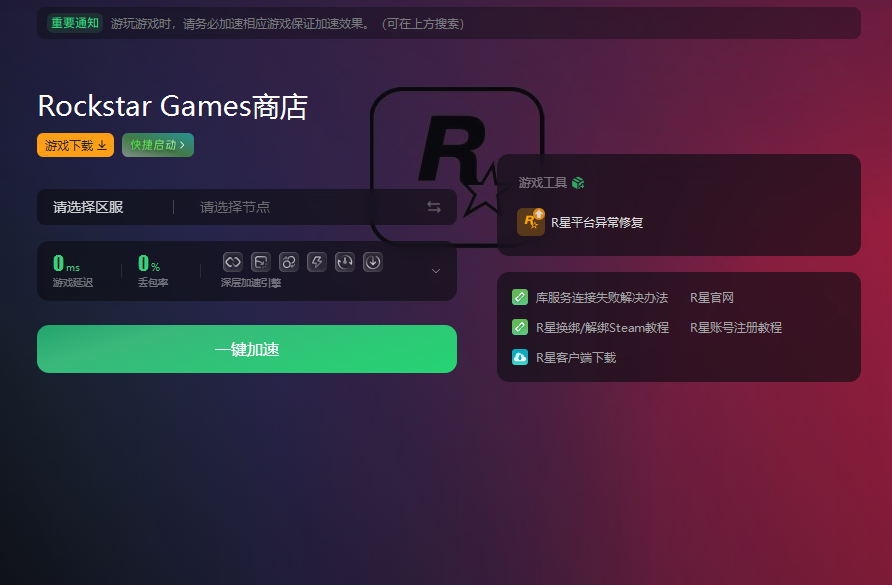Click the 游戏下载 download button

pos(75,145)
